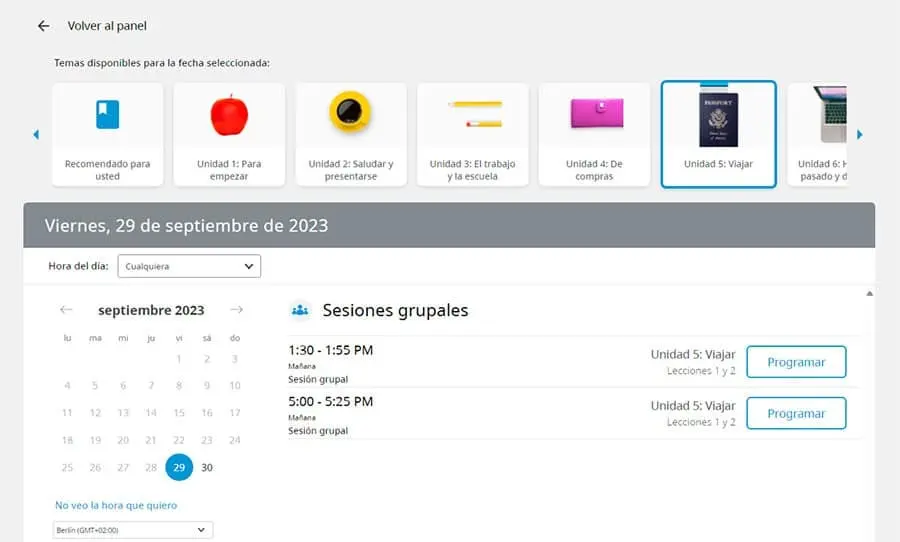This screenshot has width=900, height=542.
Task: Click the scroll up arrow of sessions list
Action: coord(870,293)
